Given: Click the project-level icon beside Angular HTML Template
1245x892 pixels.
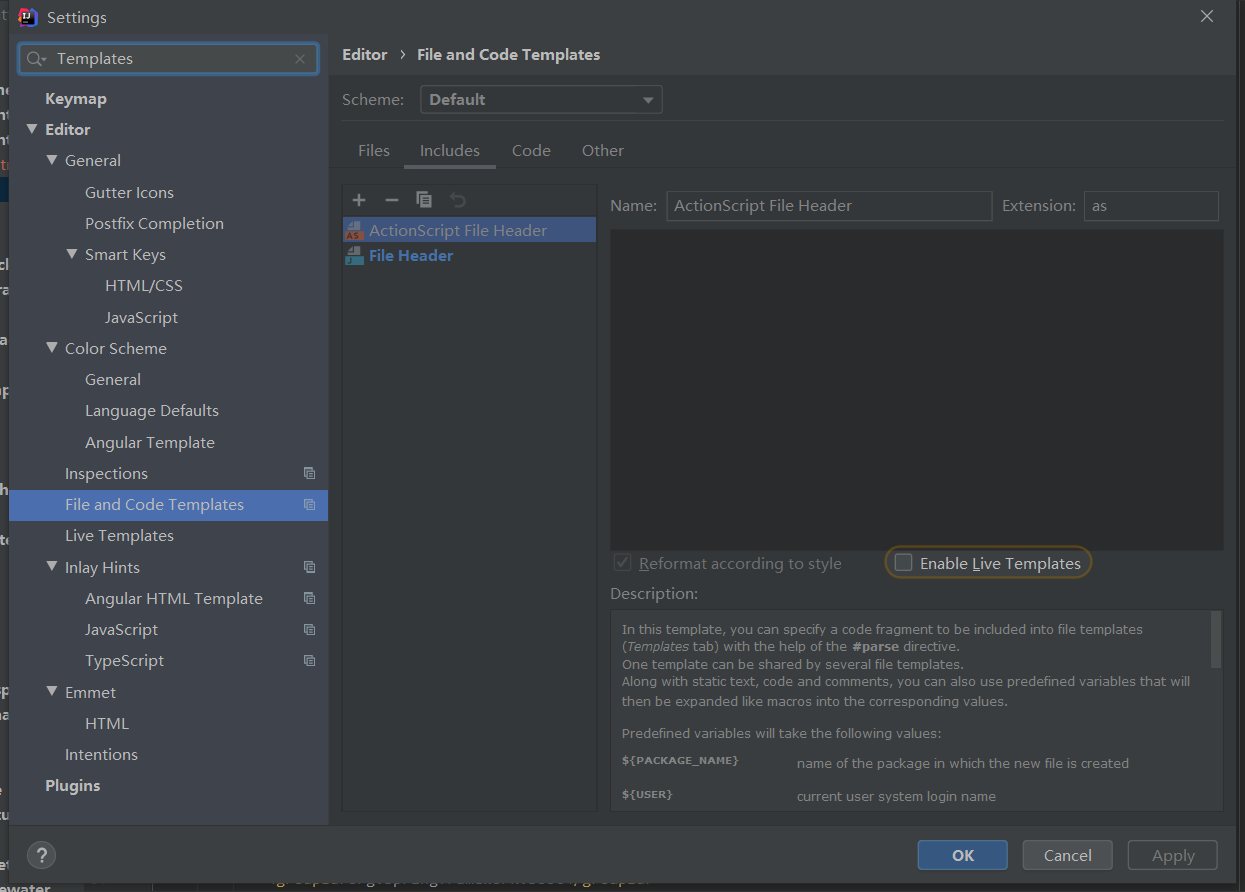Looking at the screenshot, I should [x=309, y=599].
